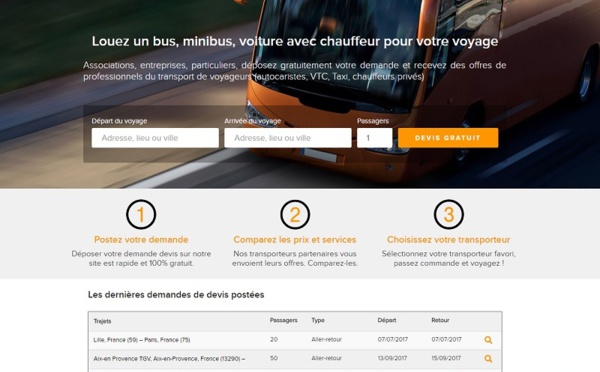Focus the Départ du voyage address field
Image resolution: width=600 pixels, height=372 pixels.
pos(155,138)
